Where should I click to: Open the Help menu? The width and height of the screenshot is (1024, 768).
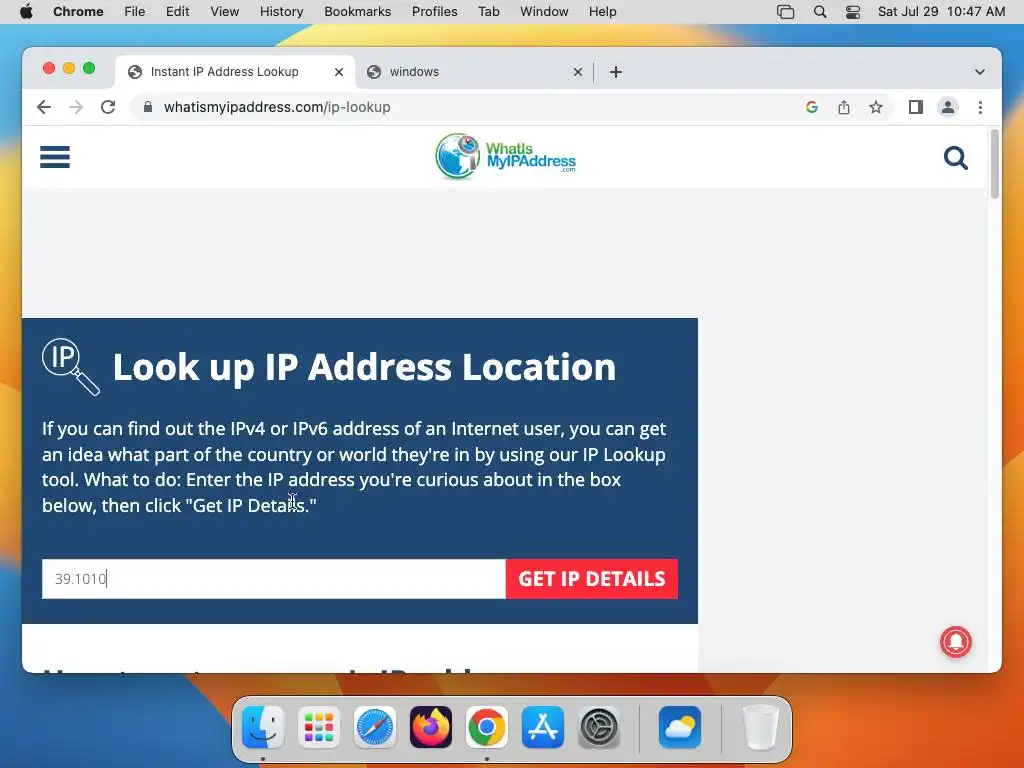click(602, 12)
